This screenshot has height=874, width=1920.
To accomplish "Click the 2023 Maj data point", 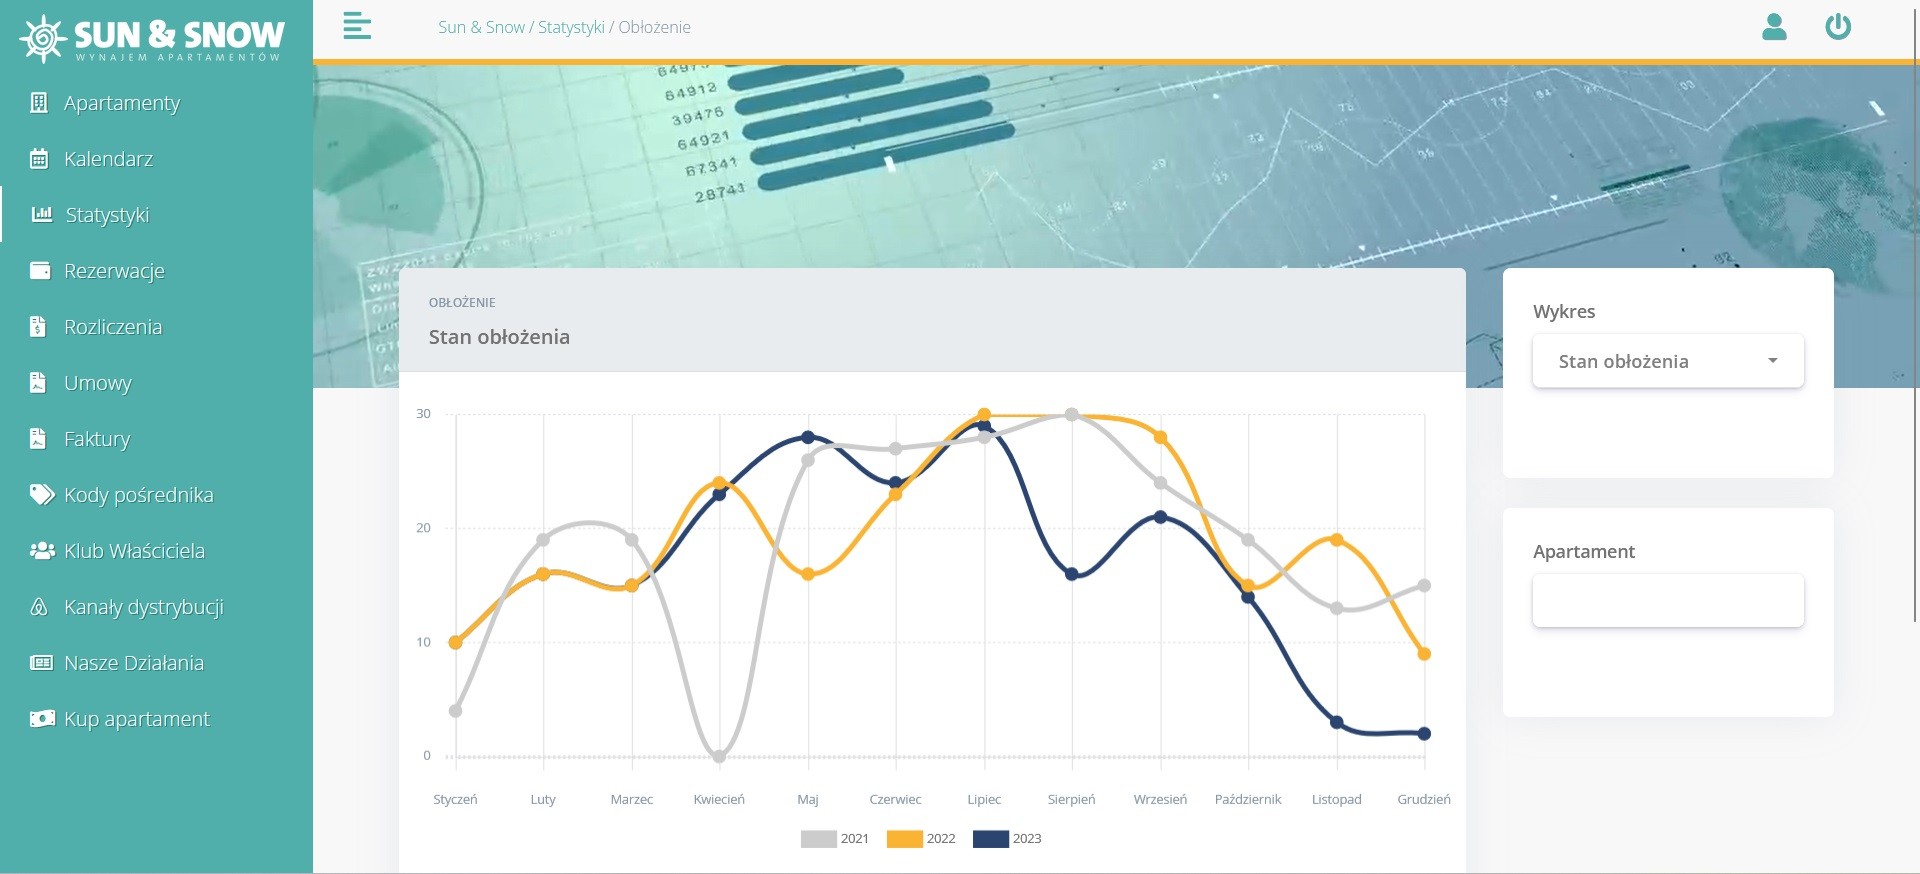I will [808, 437].
